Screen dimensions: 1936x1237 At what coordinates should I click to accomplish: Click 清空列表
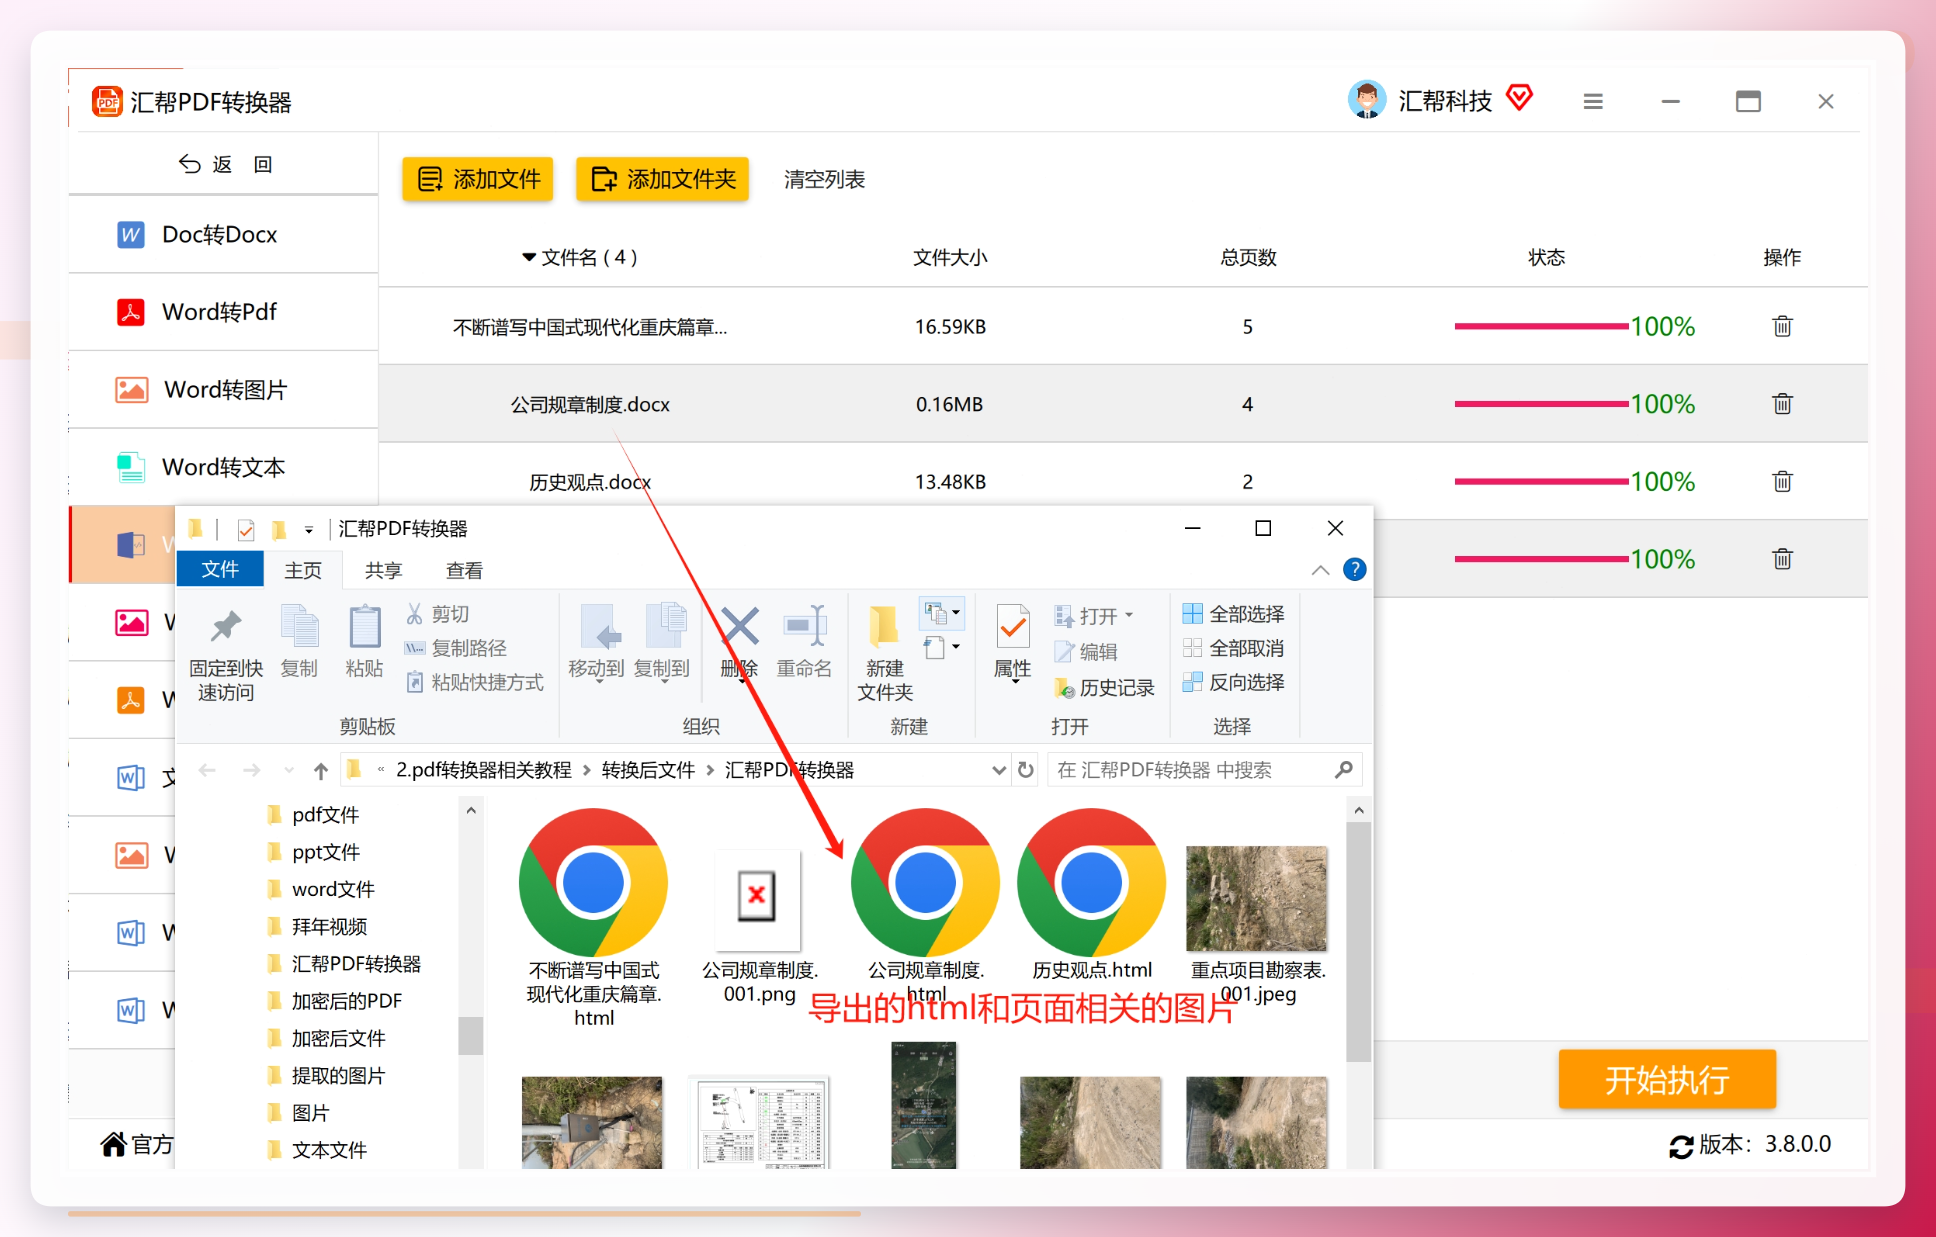pyautogui.click(x=824, y=180)
